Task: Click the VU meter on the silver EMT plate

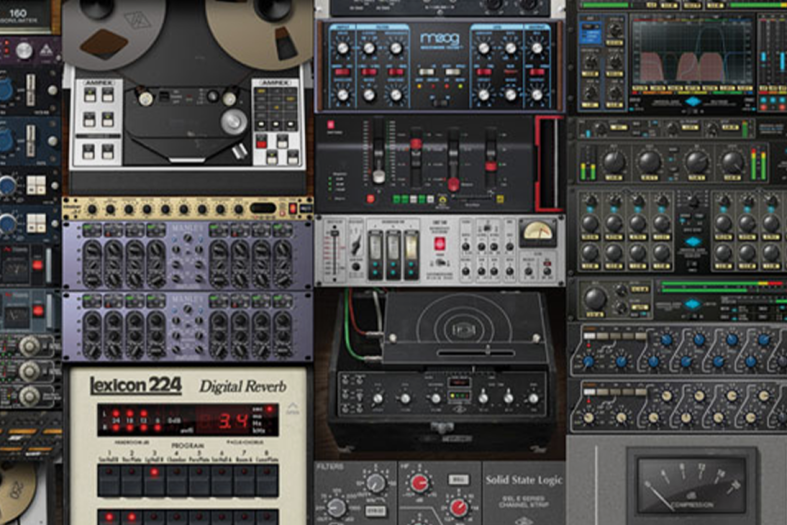Action: tap(537, 232)
